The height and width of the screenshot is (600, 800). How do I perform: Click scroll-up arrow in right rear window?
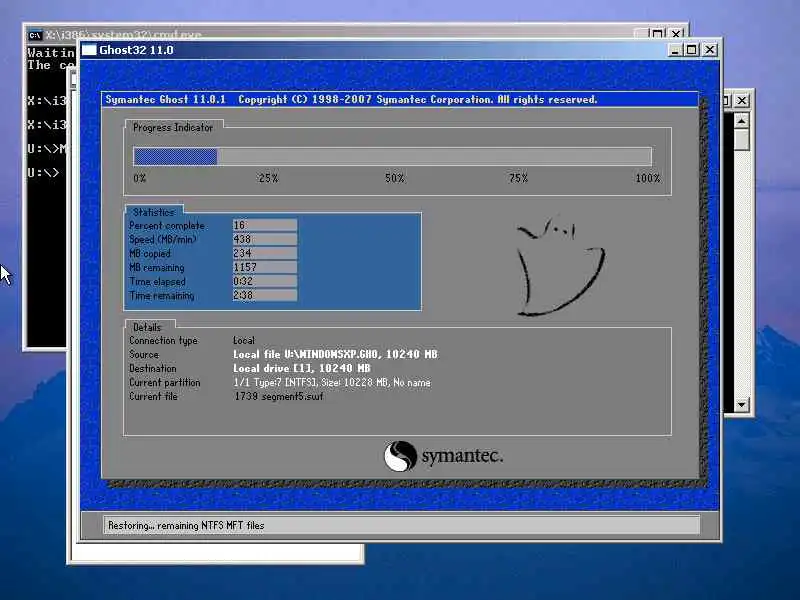pos(741,121)
